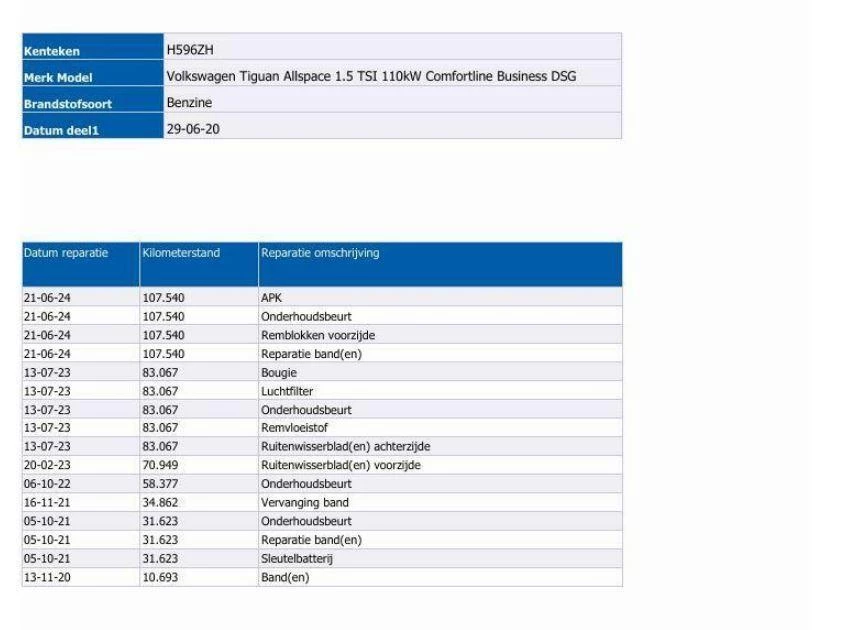Click the 'Brandstofsoort' label cell
The image size is (841, 630).
click(93, 99)
